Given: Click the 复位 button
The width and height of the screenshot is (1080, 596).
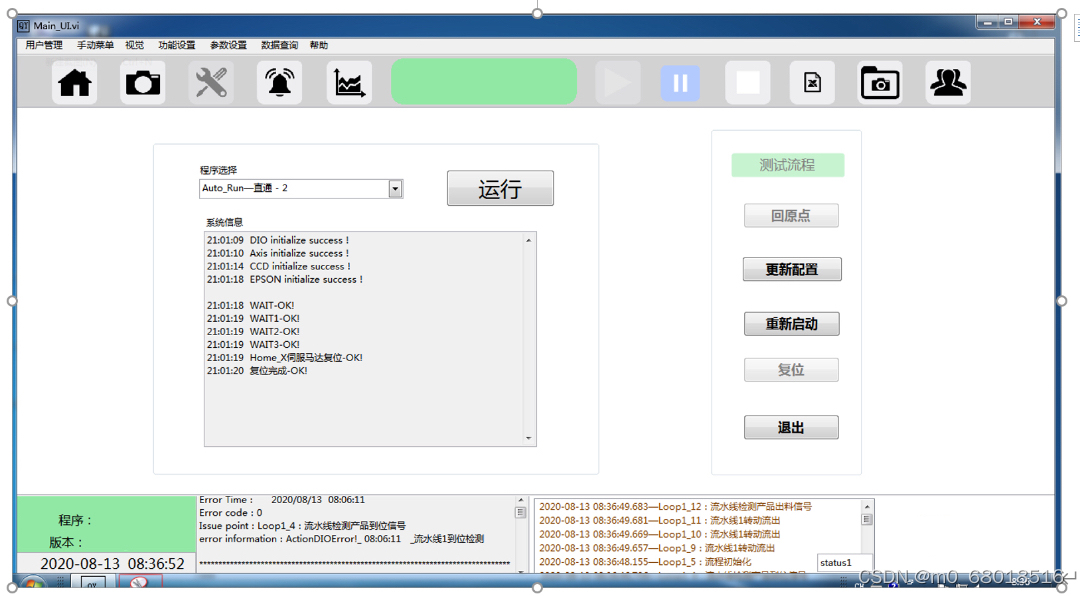Looking at the screenshot, I should (x=791, y=370).
